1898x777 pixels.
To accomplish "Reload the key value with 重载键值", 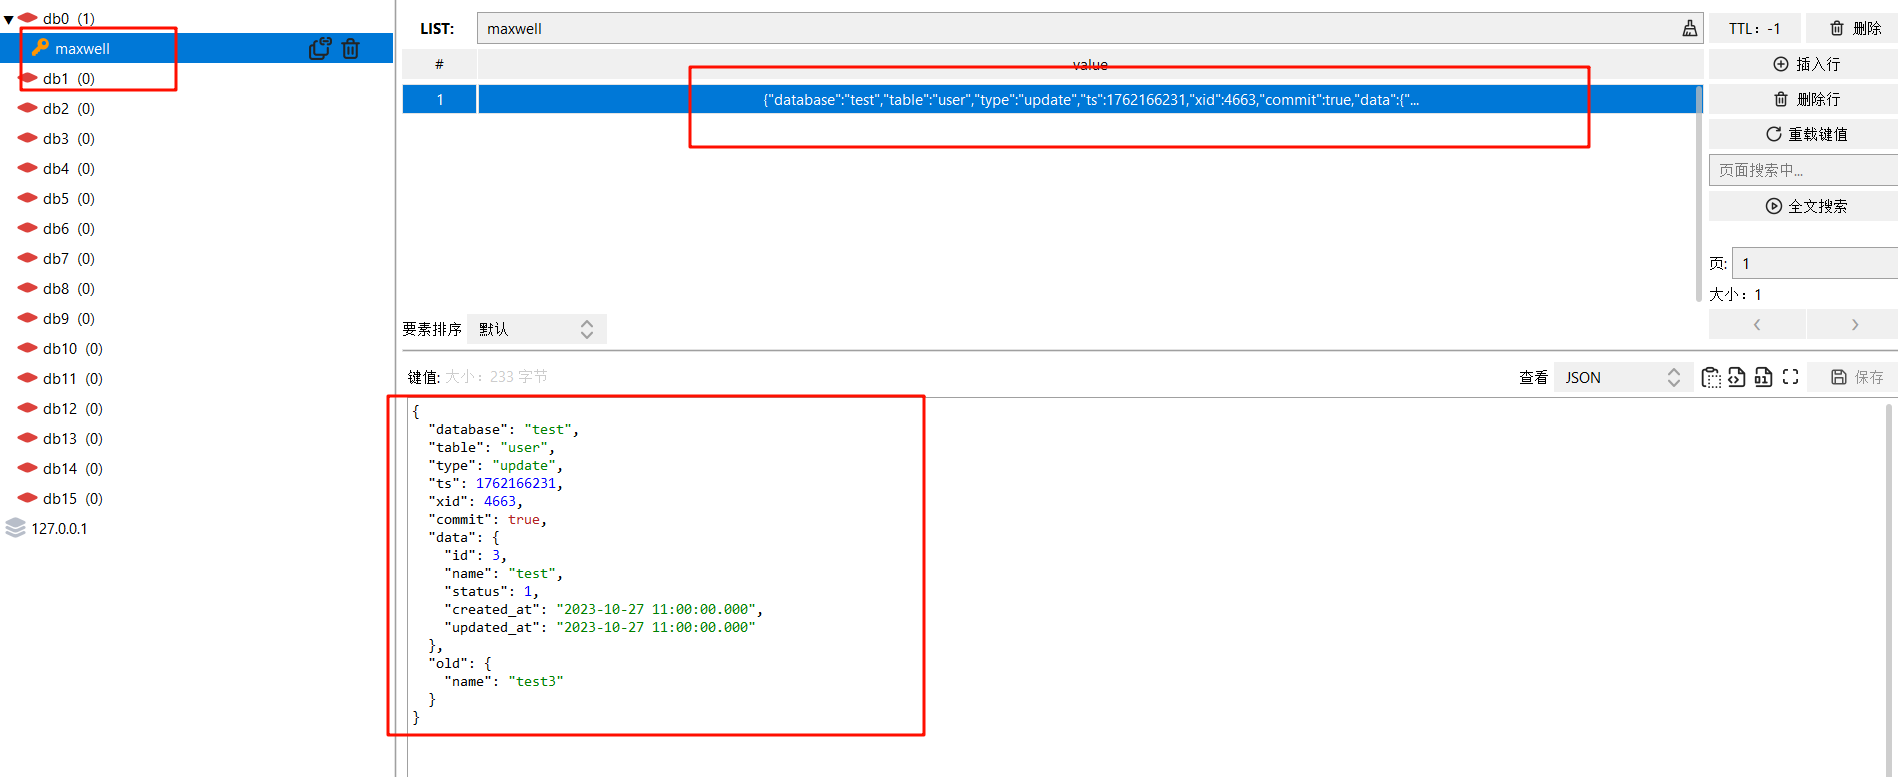I will pos(1806,134).
